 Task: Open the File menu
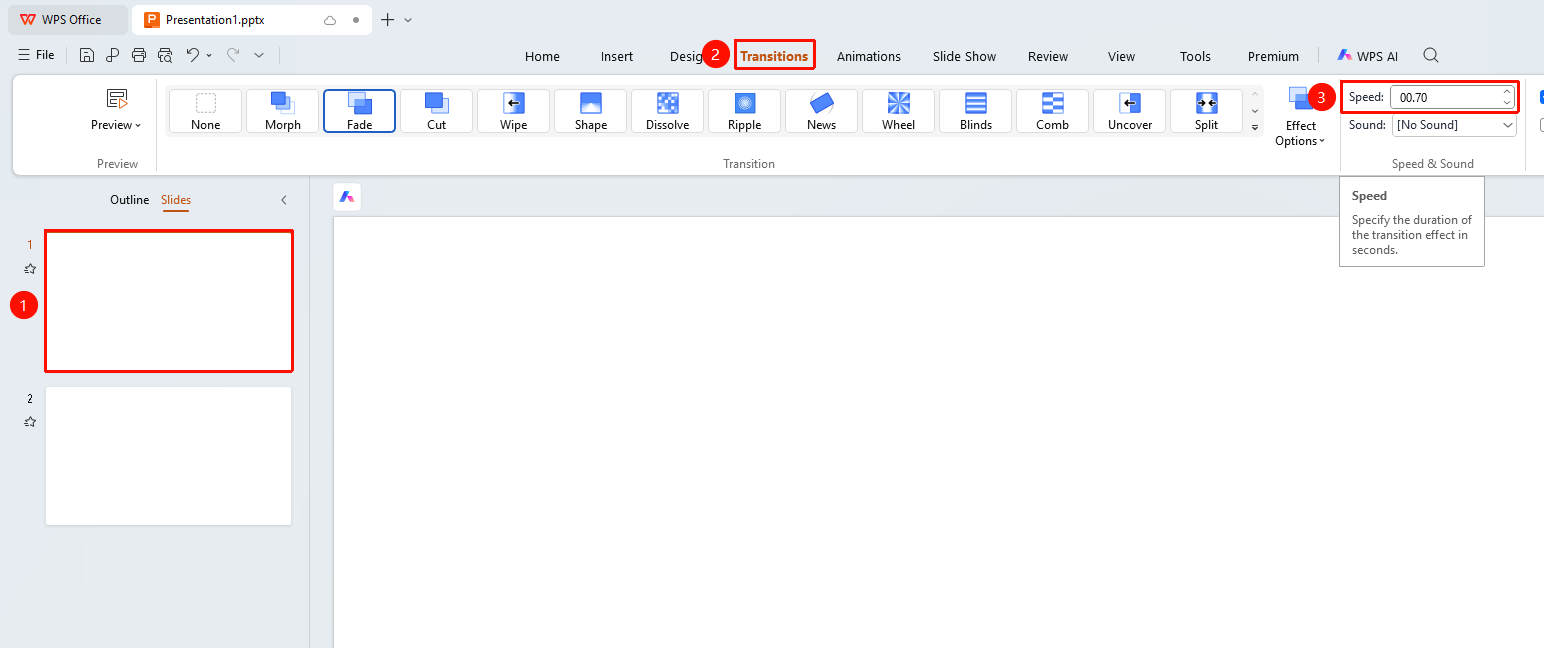pyautogui.click(x=36, y=55)
